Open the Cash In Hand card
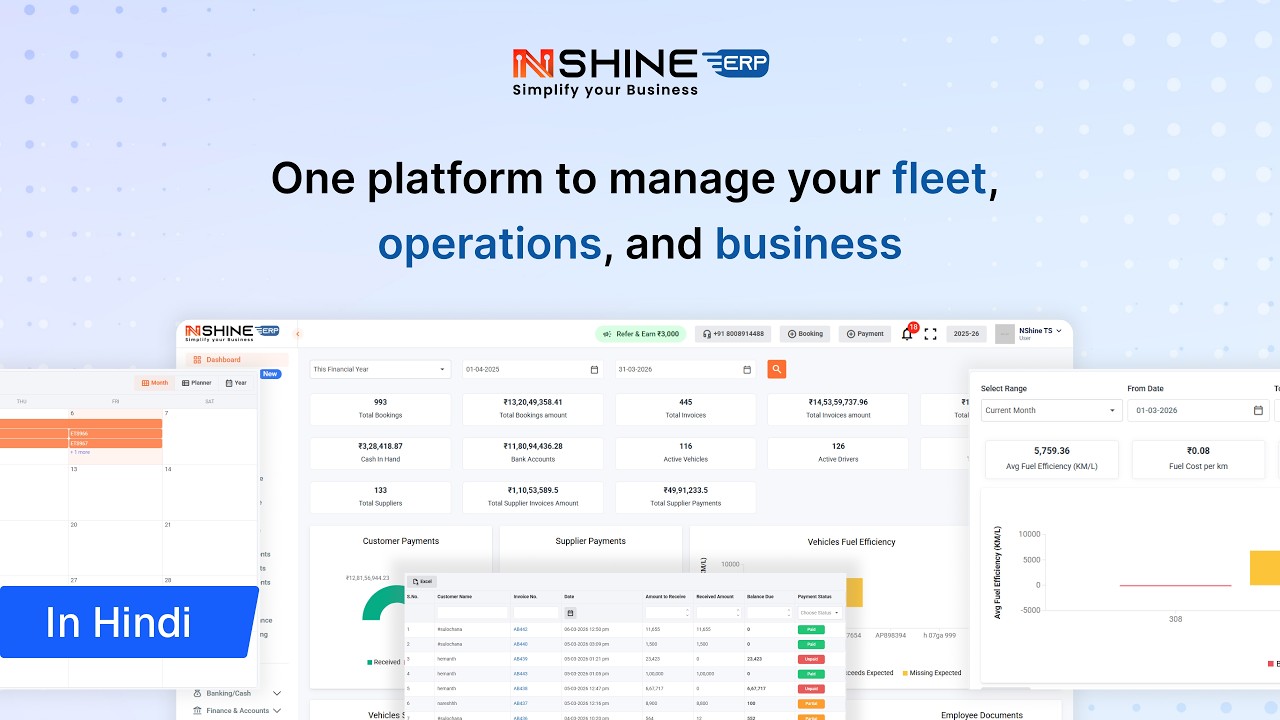Screen dimensions: 1280x720 click(380, 453)
